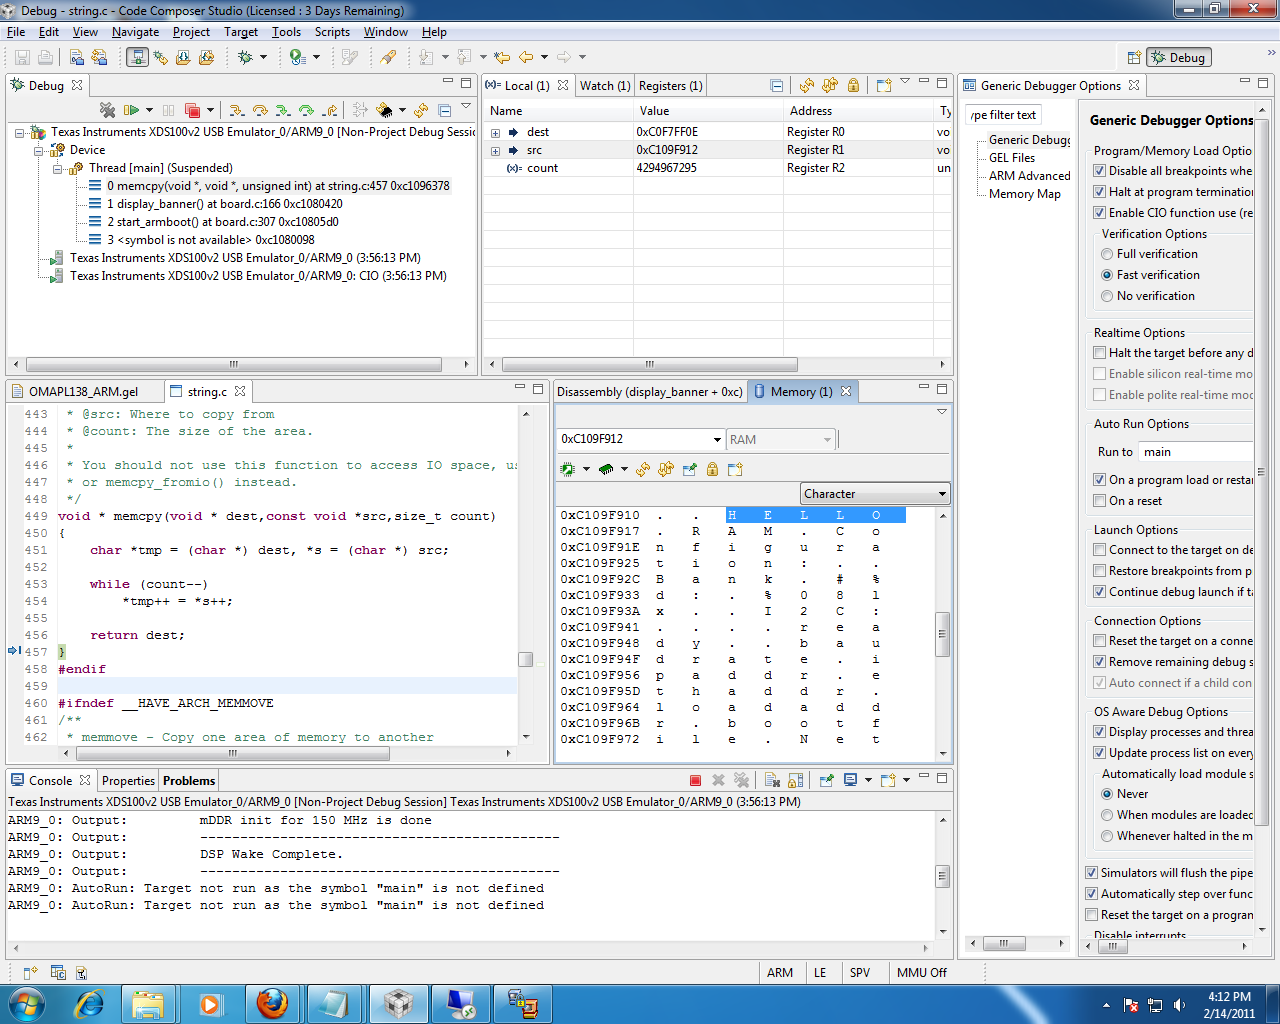Select frame 1 display_banner() in the call stack
The image size is (1280, 1024).
(200, 204)
